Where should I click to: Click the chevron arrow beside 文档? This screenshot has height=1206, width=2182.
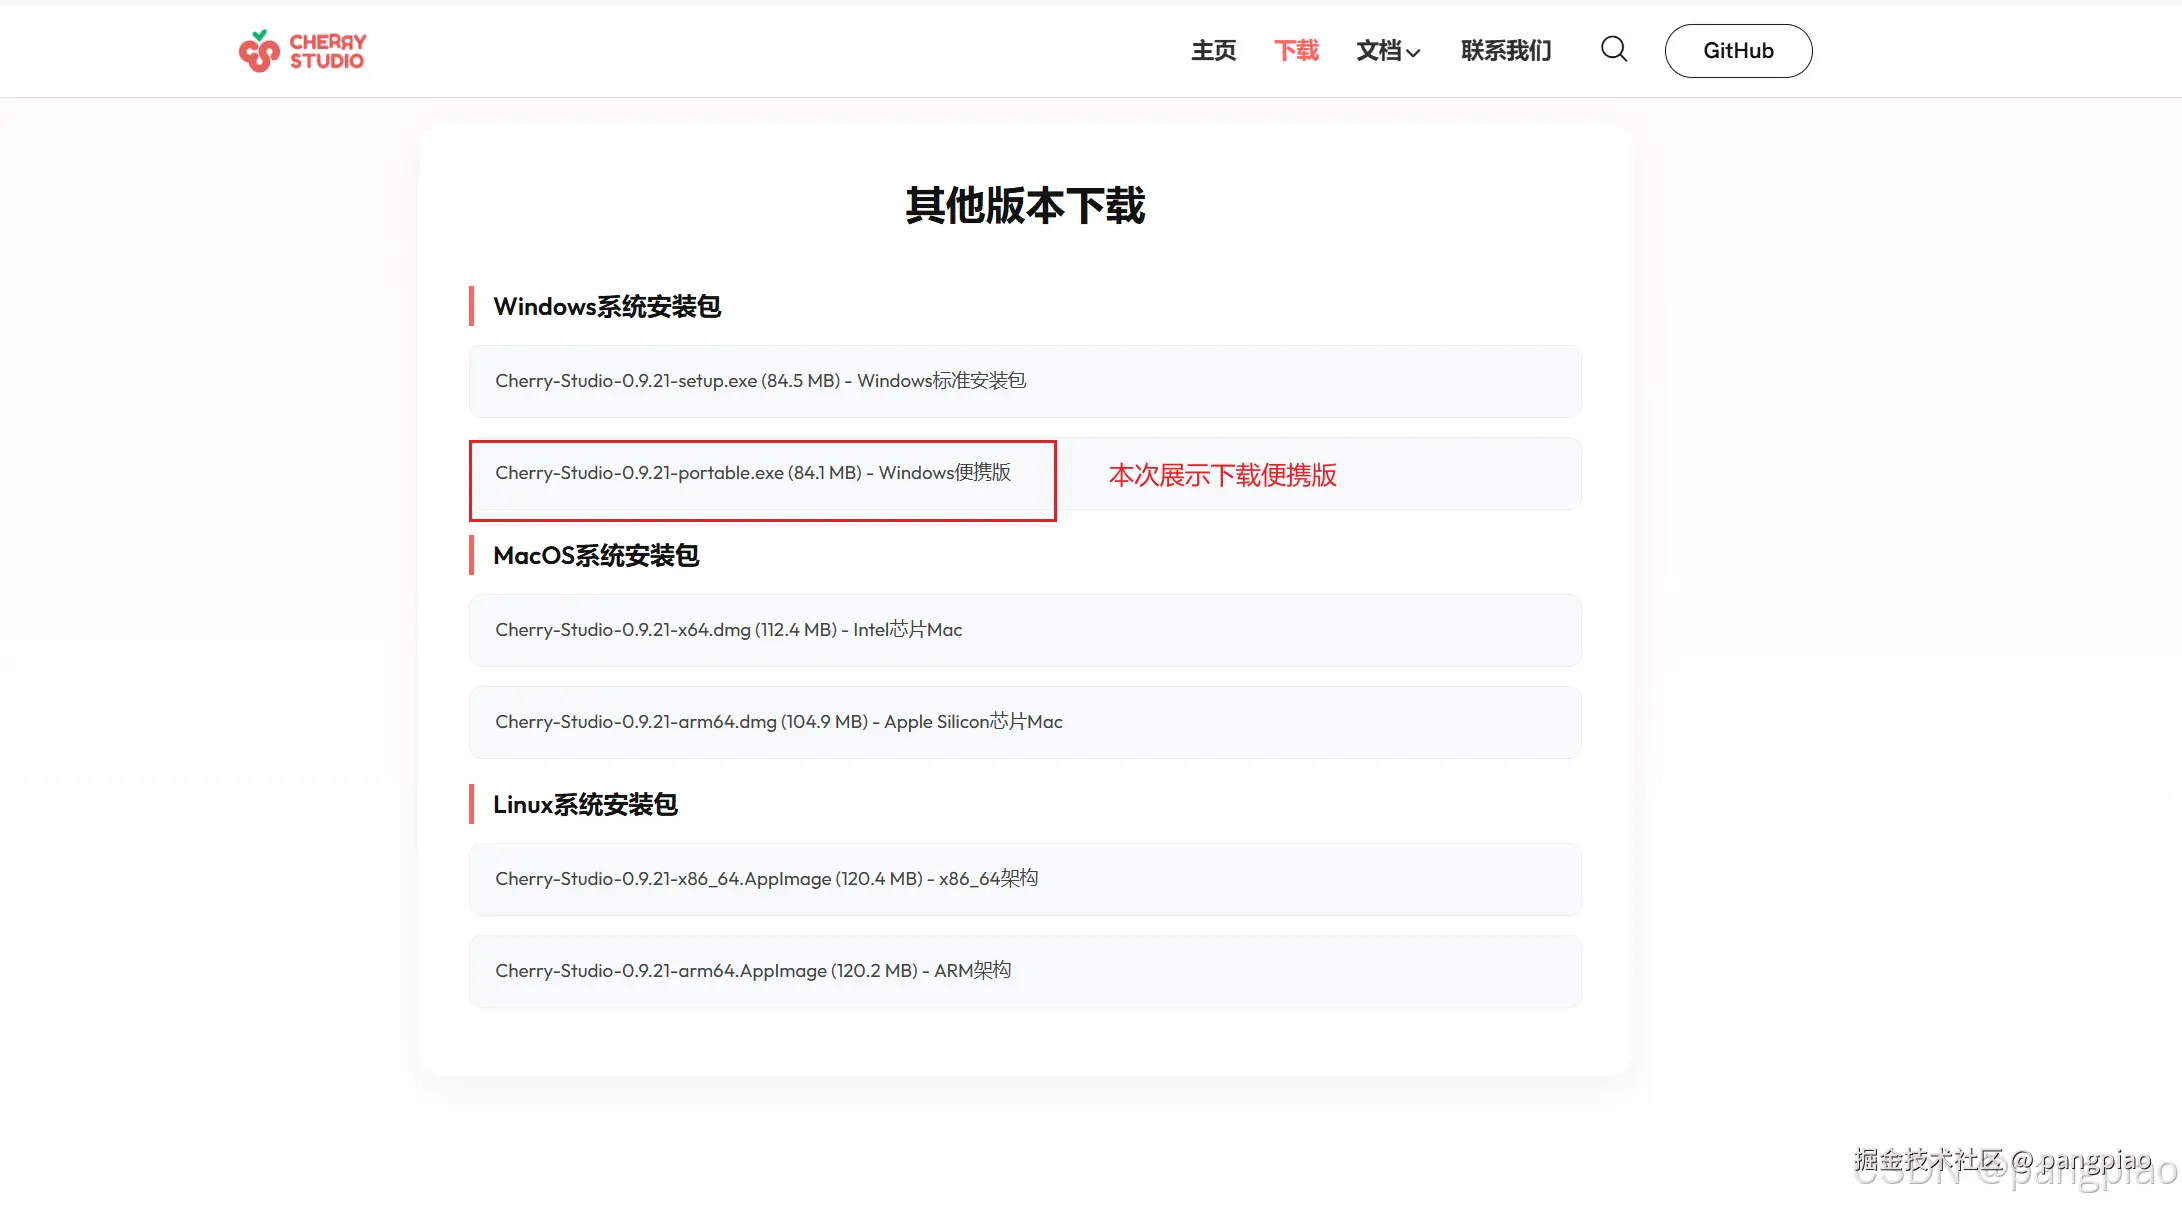(x=1413, y=53)
